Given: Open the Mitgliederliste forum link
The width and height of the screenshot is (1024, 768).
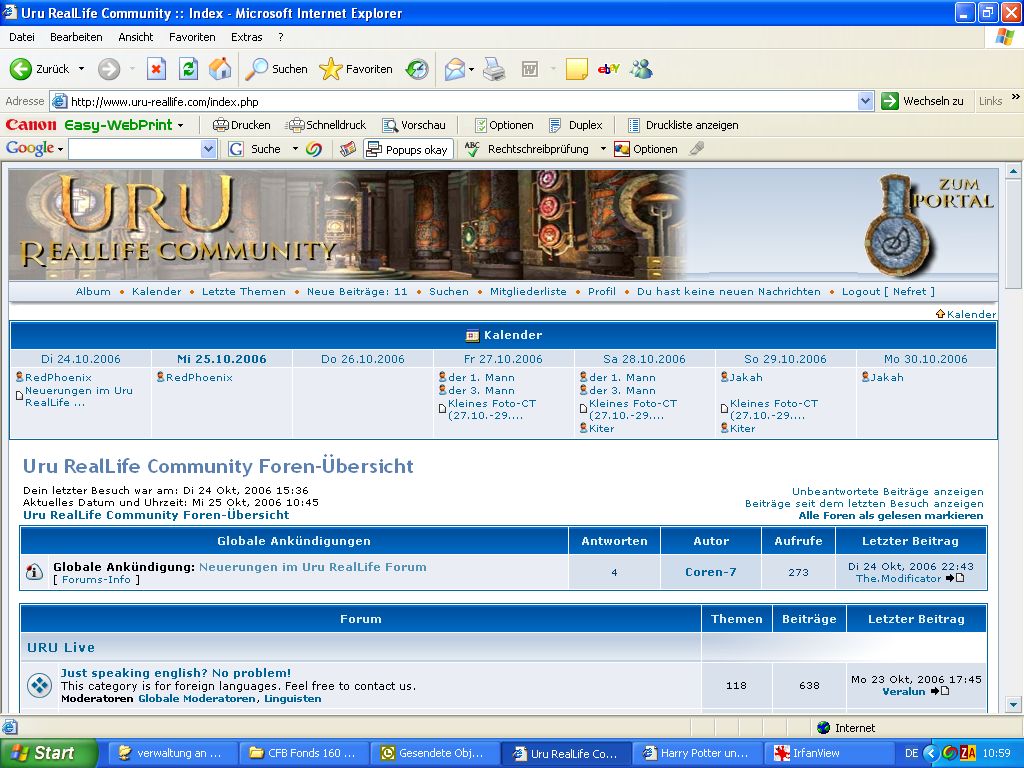Looking at the screenshot, I should pyautogui.click(x=528, y=292).
